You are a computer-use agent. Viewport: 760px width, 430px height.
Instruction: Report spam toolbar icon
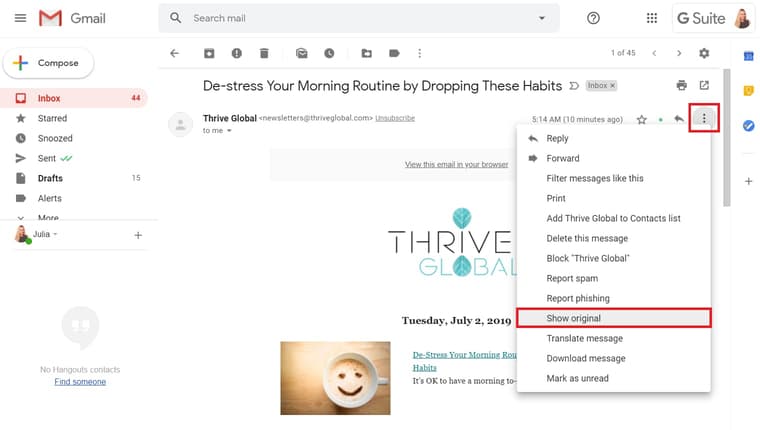click(237, 53)
